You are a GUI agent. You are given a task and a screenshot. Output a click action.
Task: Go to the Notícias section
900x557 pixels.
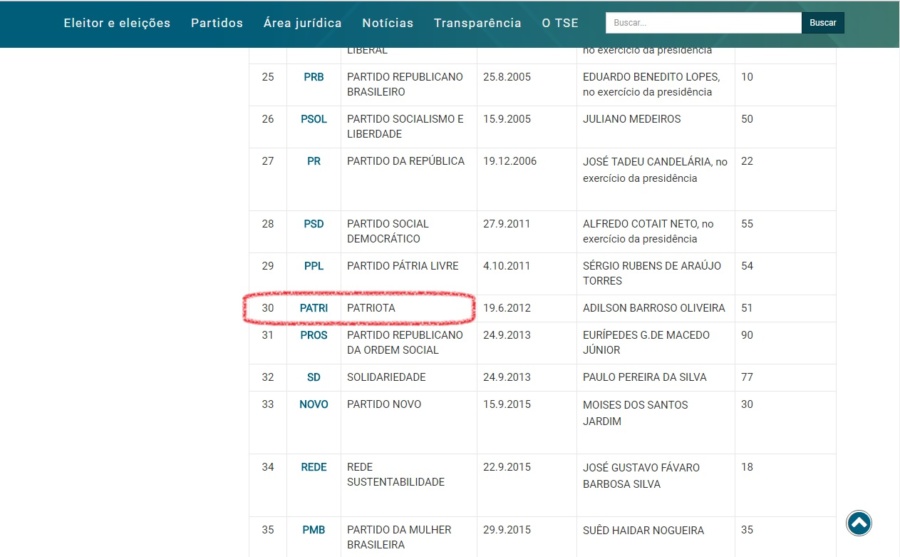tap(387, 23)
